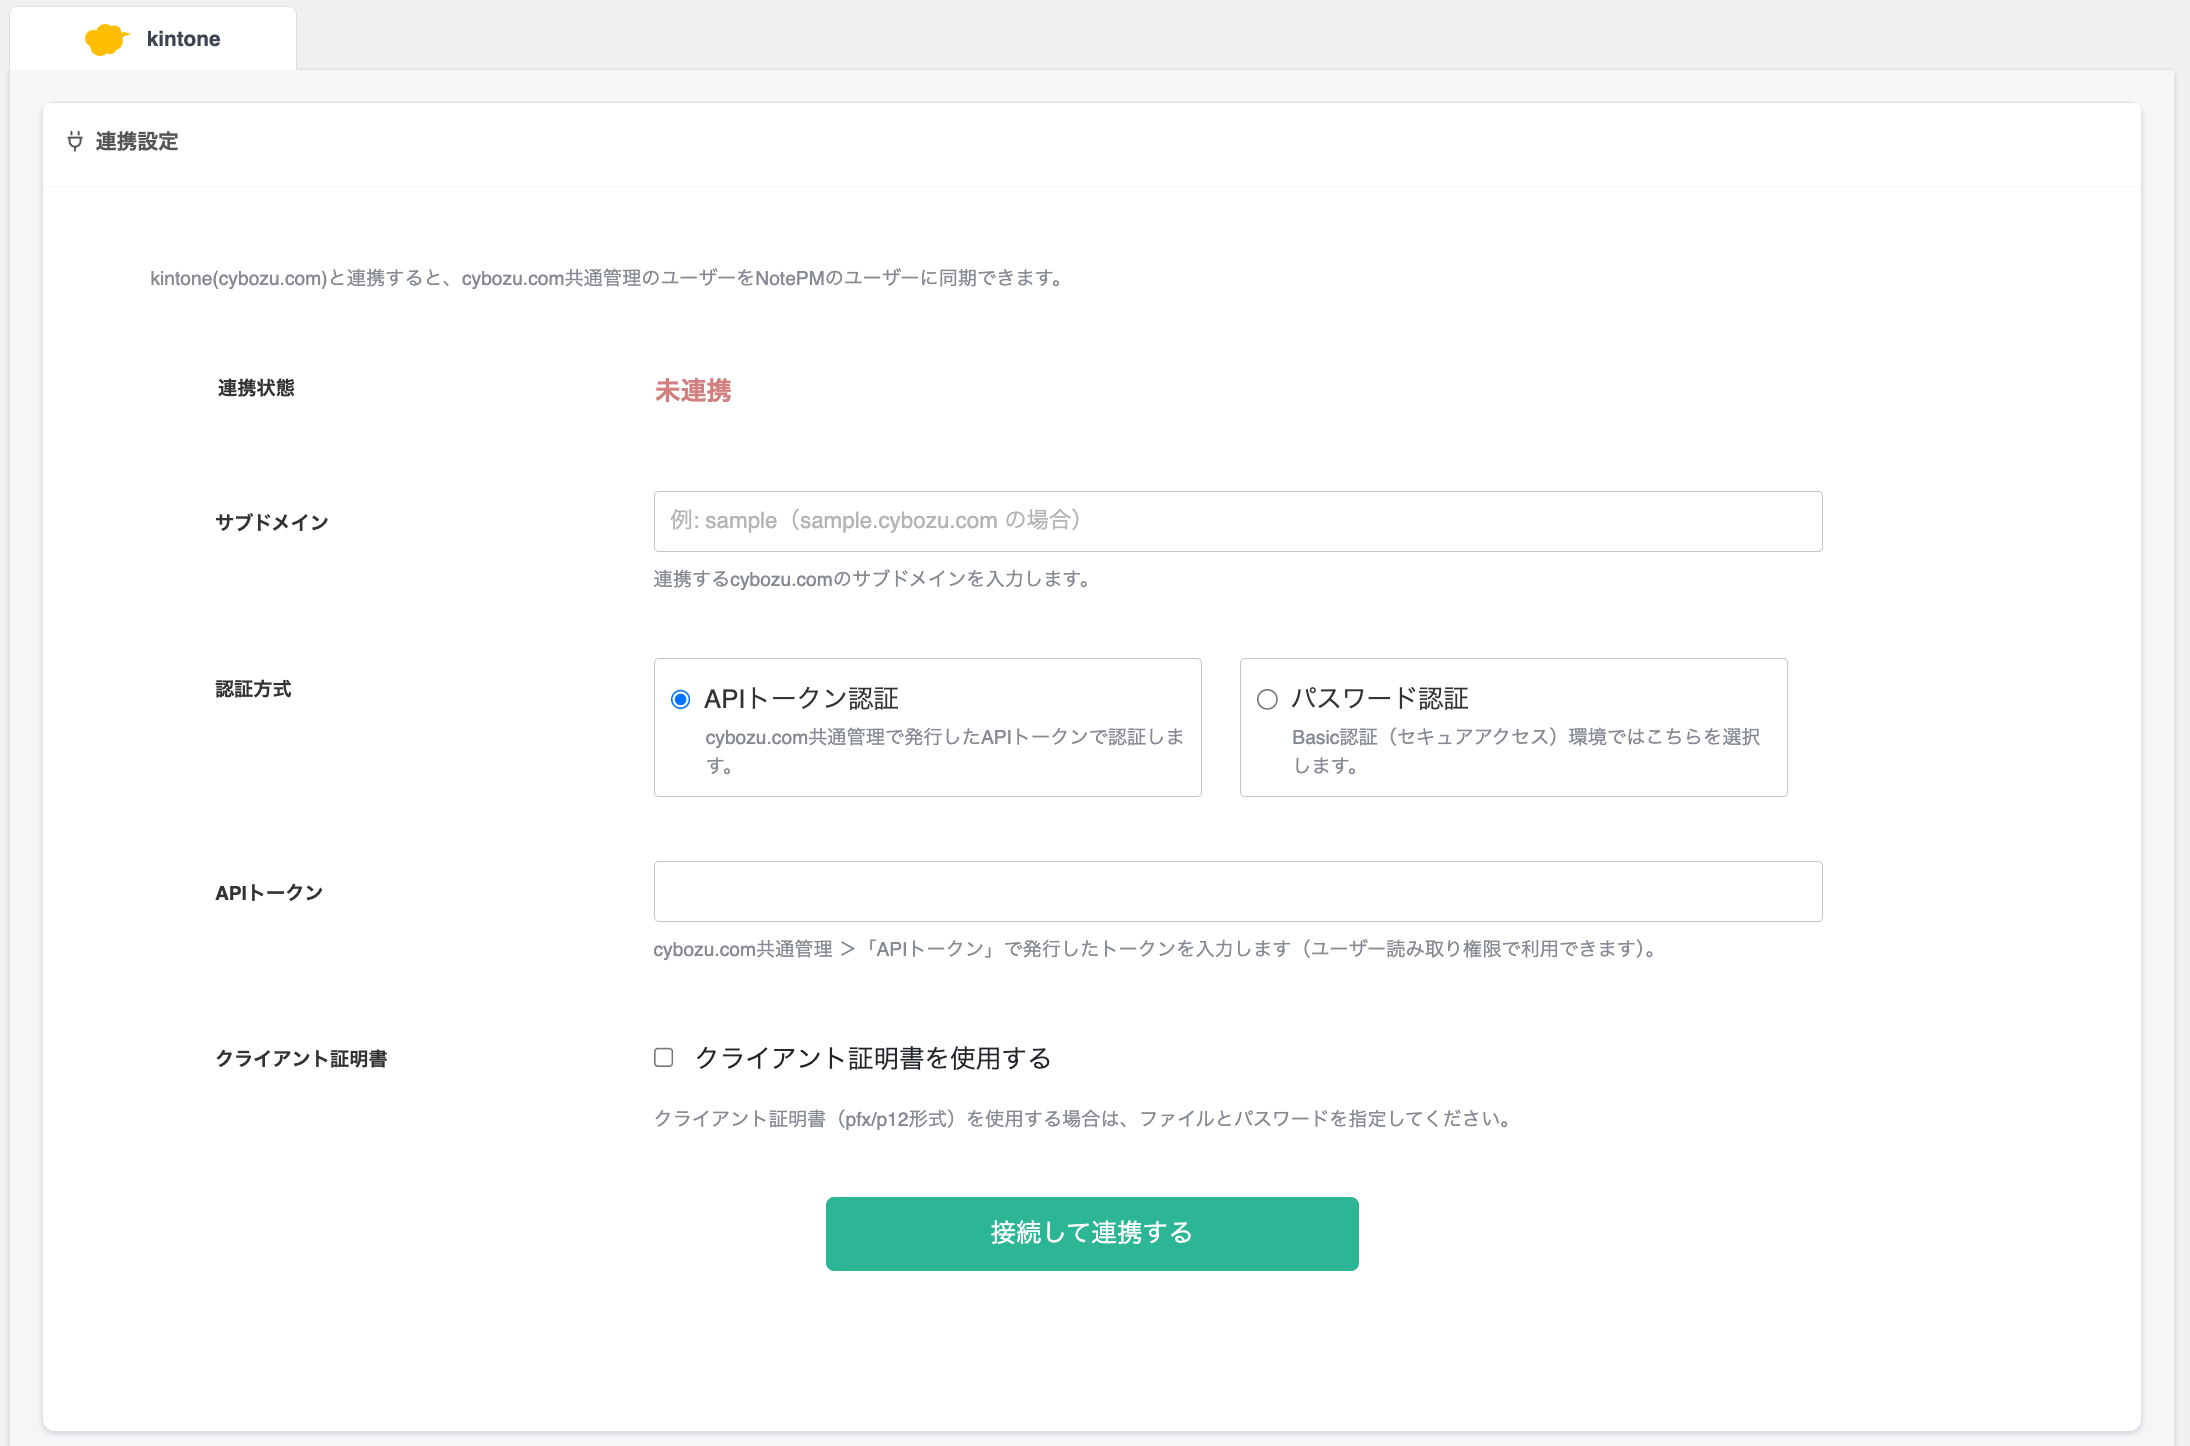Click the kintone cloud logo icon
This screenshot has height=1446, width=2190.
(107, 39)
